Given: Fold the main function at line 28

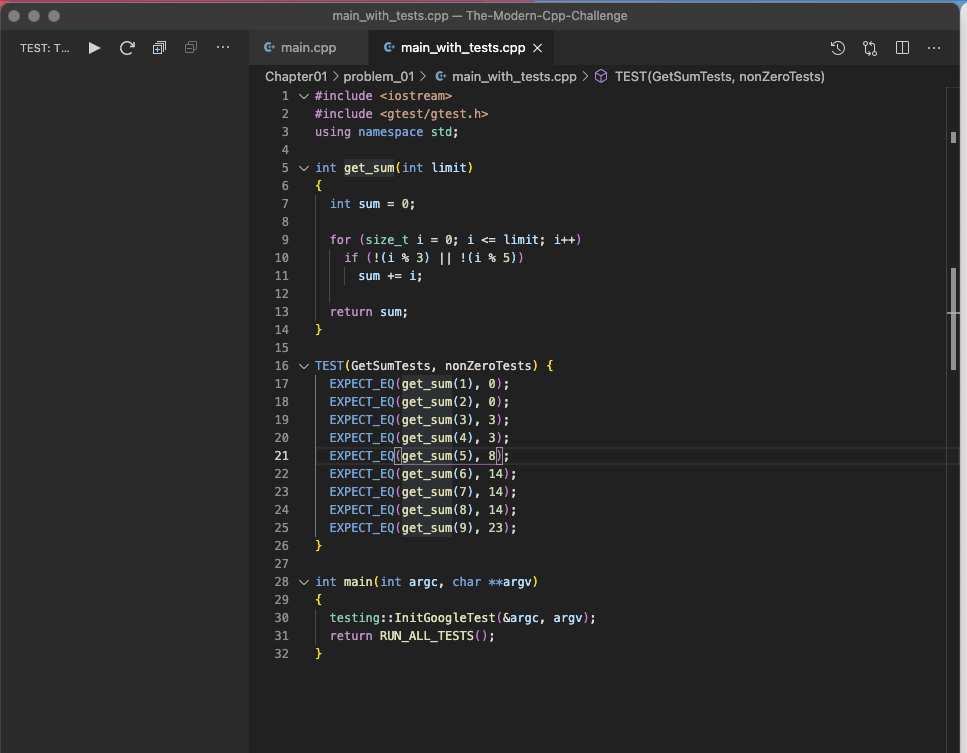Looking at the screenshot, I should [x=304, y=582].
